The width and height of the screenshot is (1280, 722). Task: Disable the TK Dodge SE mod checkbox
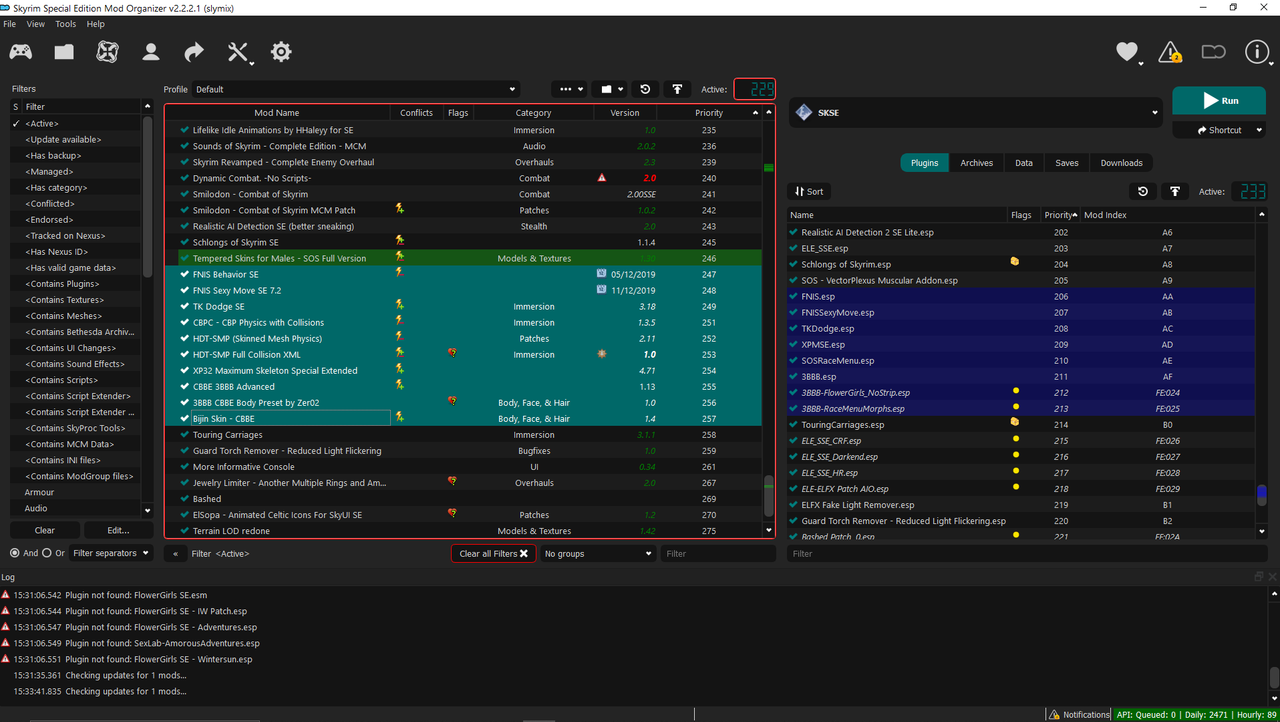coord(184,306)
